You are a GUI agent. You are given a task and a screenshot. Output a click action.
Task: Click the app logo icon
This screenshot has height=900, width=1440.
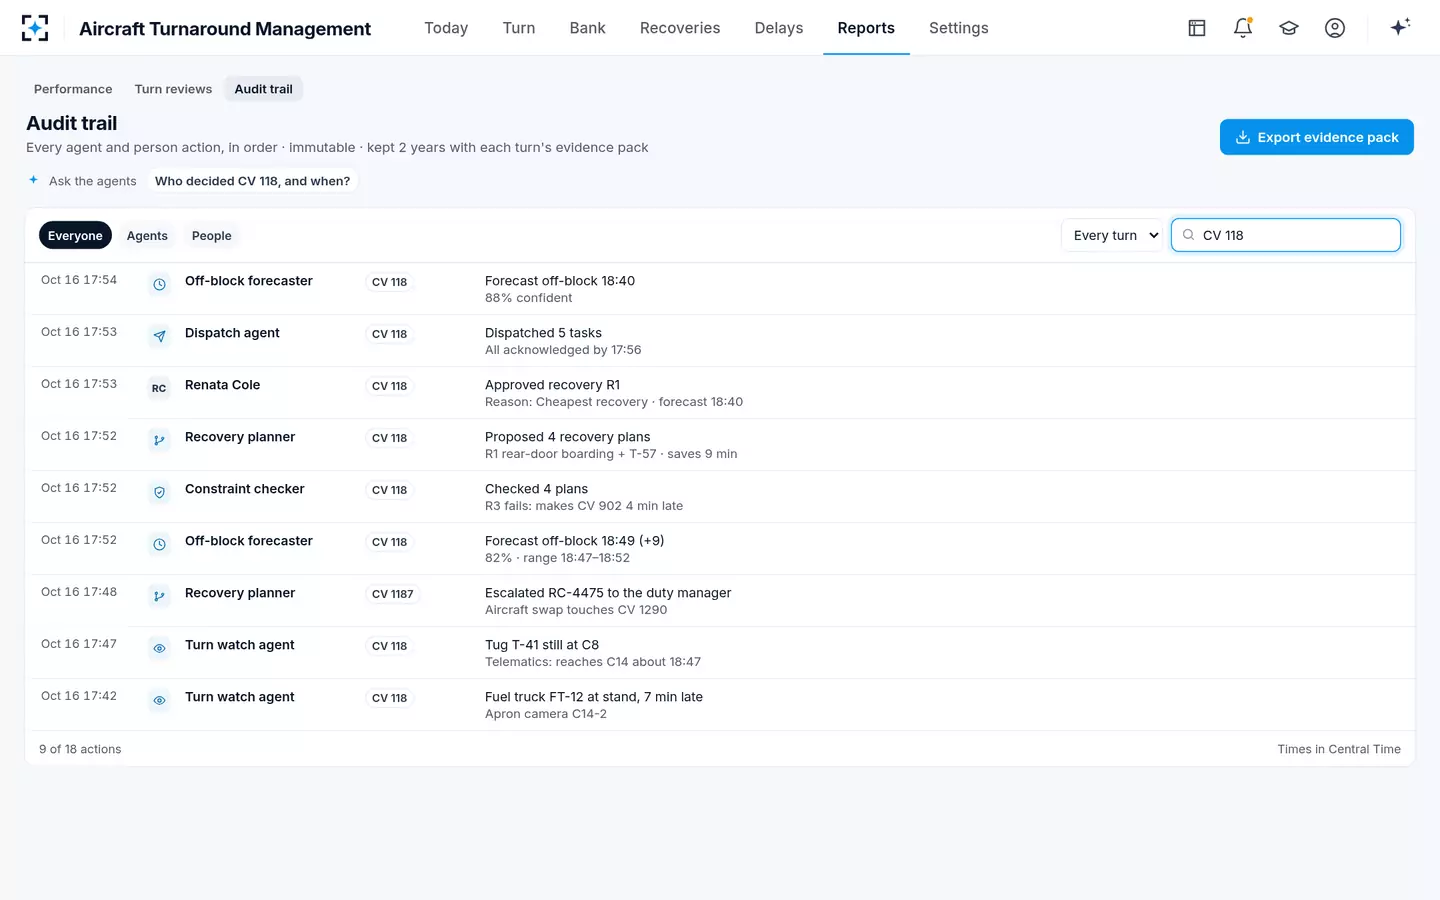(x=35, y=28)
